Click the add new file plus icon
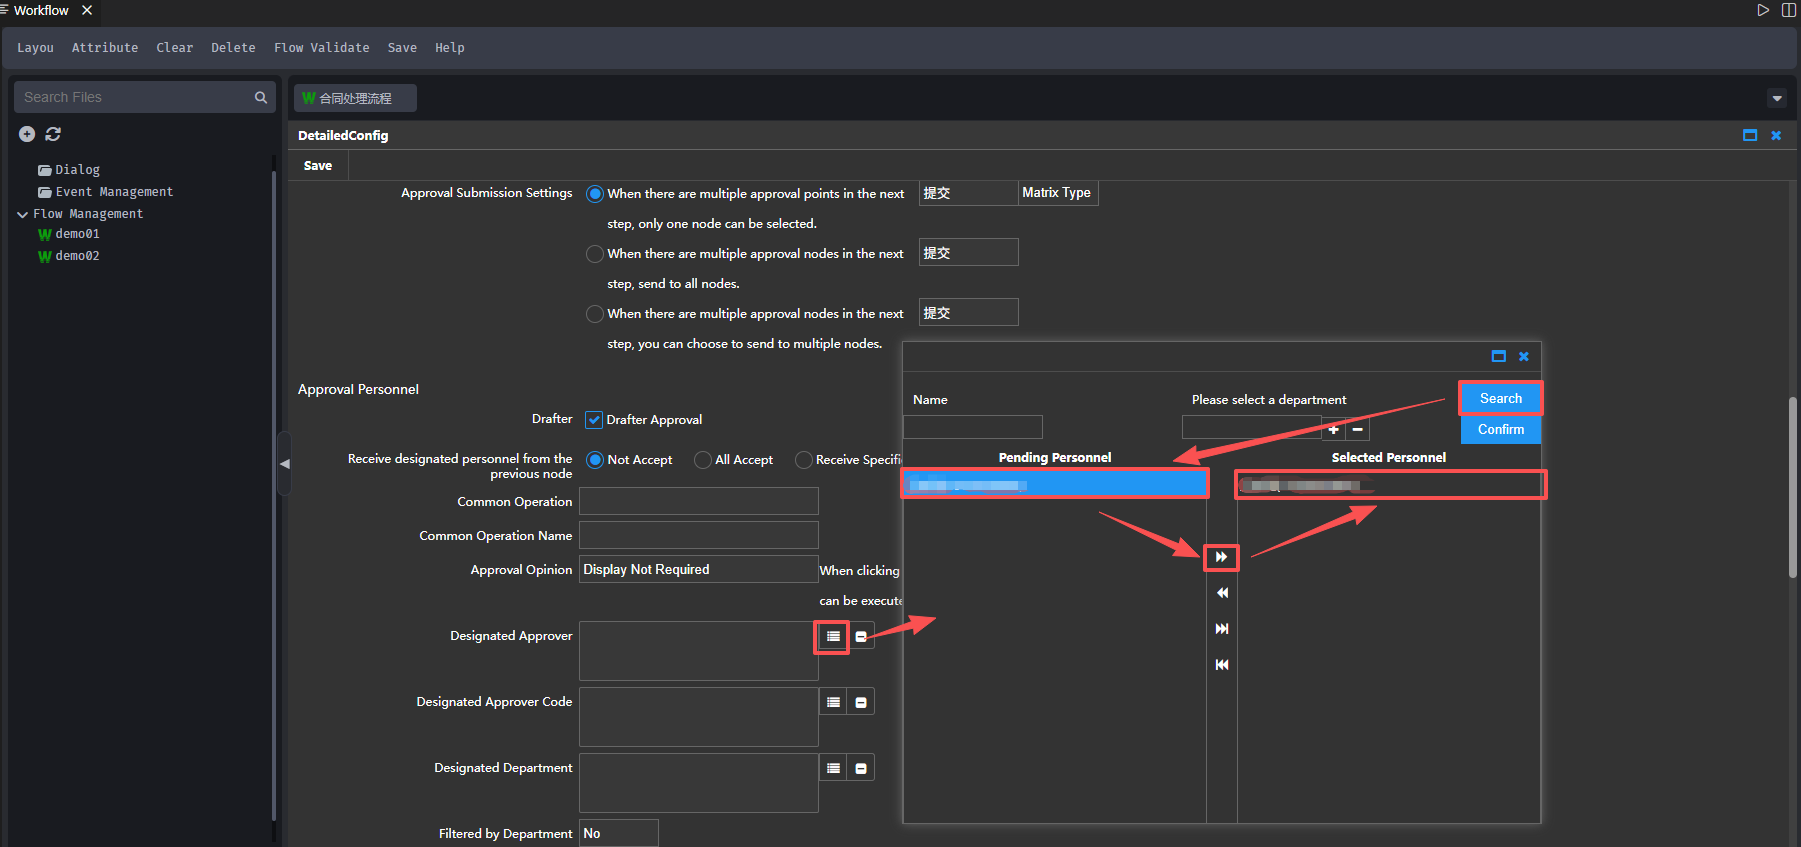The width and height of the screenshot is (1801, 847). click(27, 134)
